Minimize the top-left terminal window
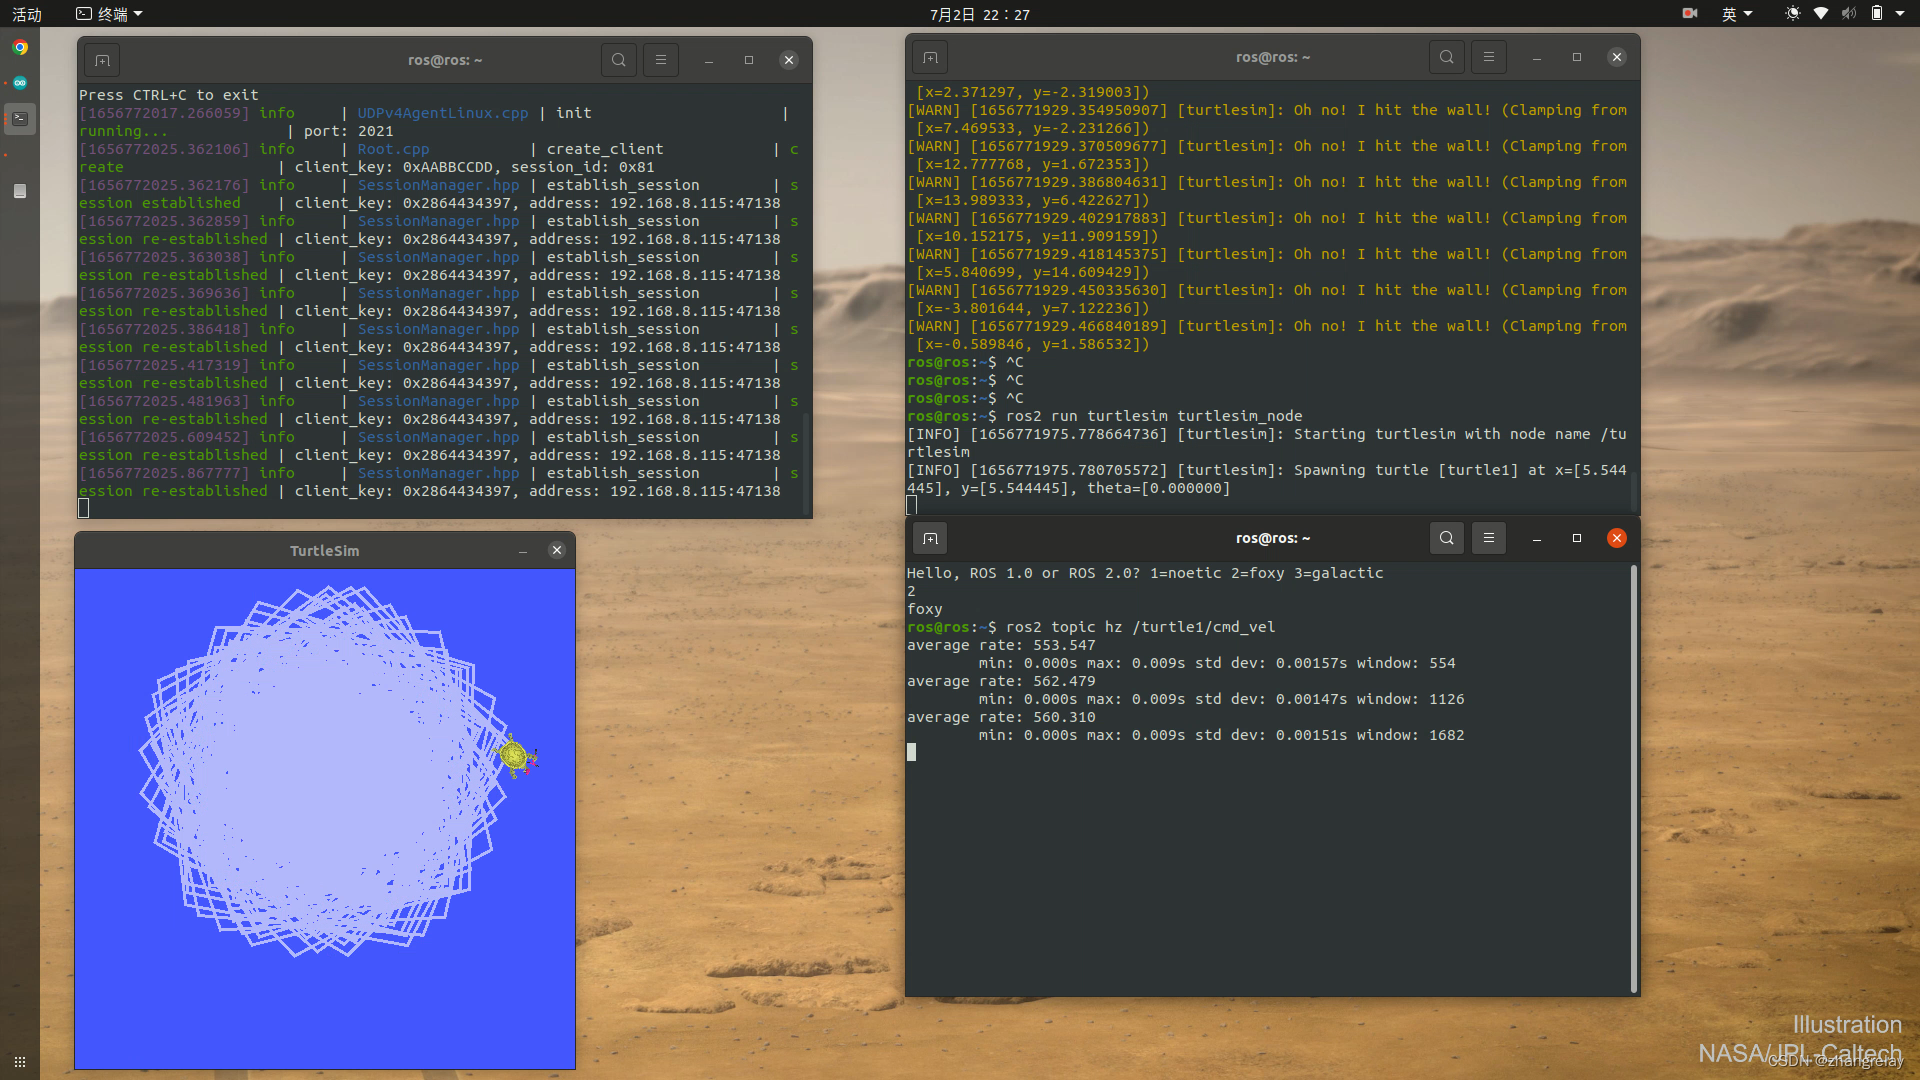Screen dimensions: 1920x1080 [709, 60]
